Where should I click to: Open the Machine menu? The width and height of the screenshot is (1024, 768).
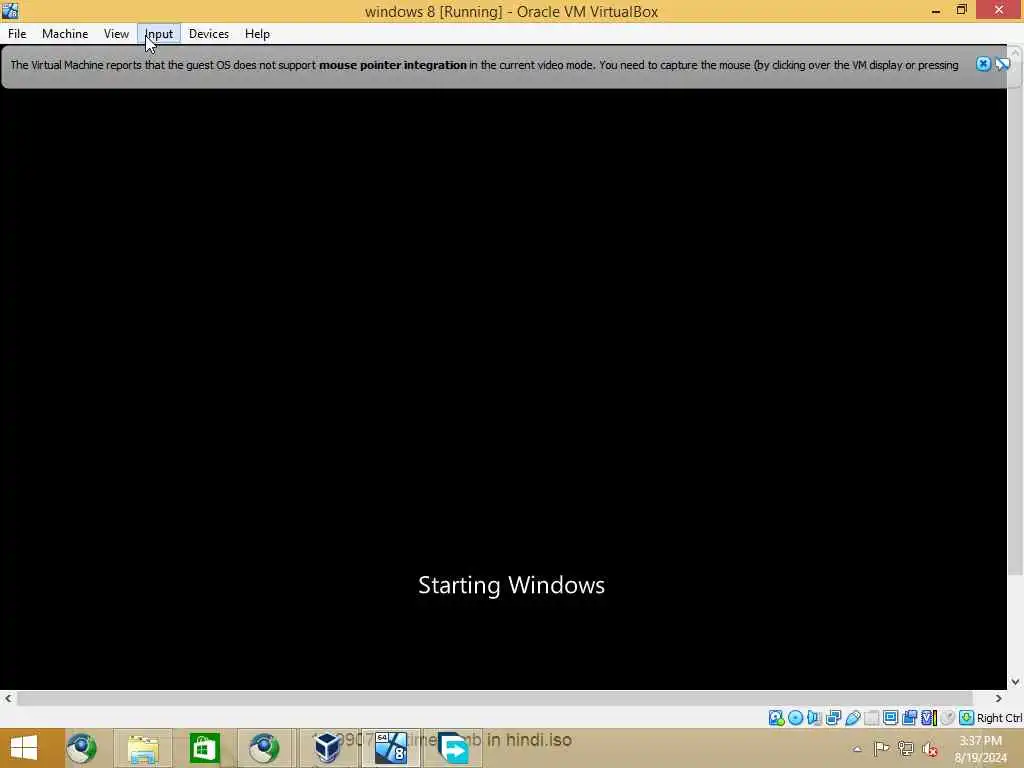coord(65,34)
